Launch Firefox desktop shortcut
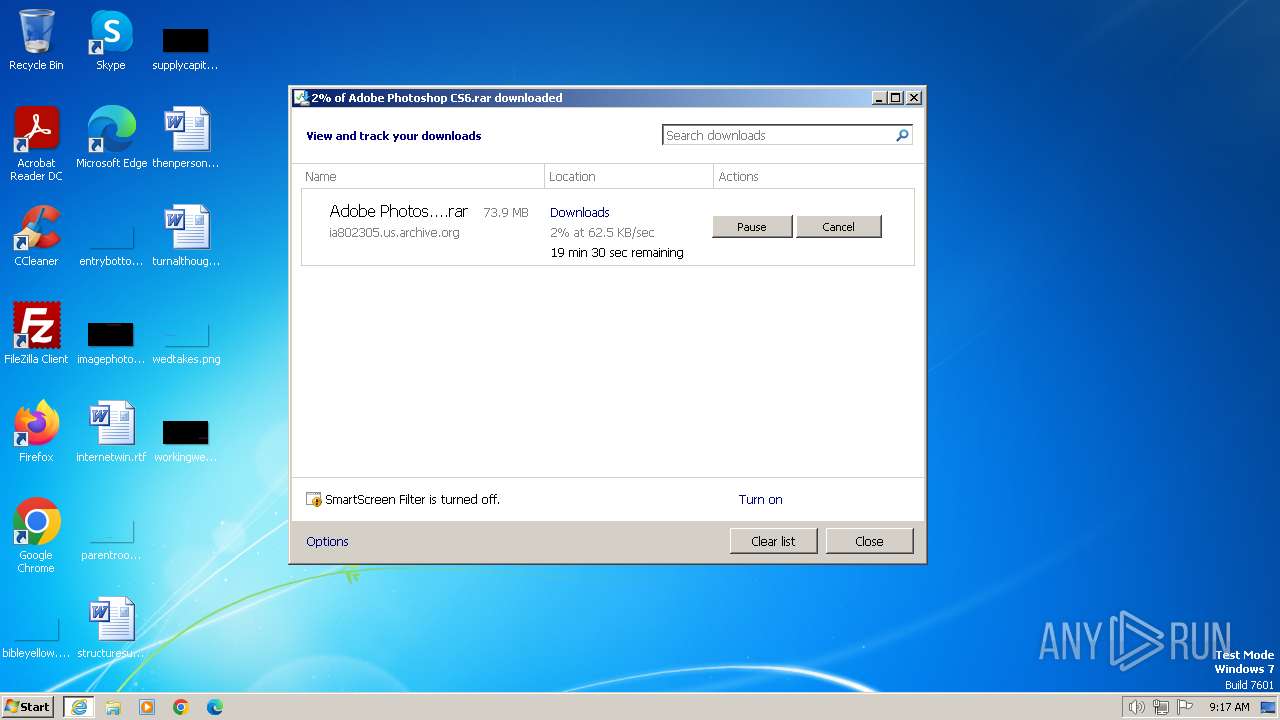The height and width of the screenshot is (720, 1280). 36,432
